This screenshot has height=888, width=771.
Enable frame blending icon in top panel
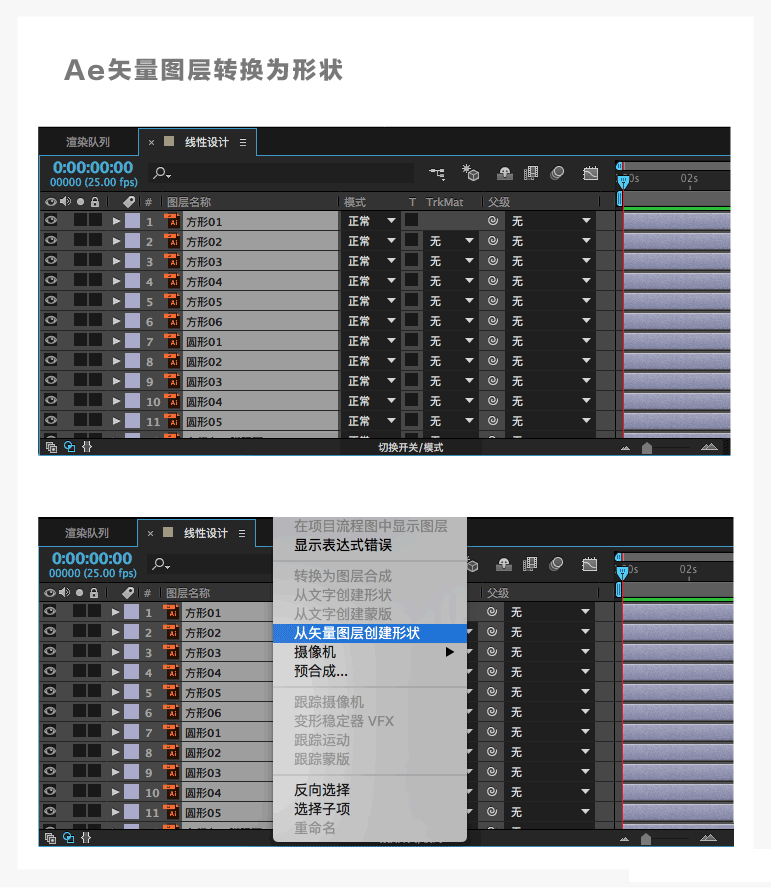531,173
